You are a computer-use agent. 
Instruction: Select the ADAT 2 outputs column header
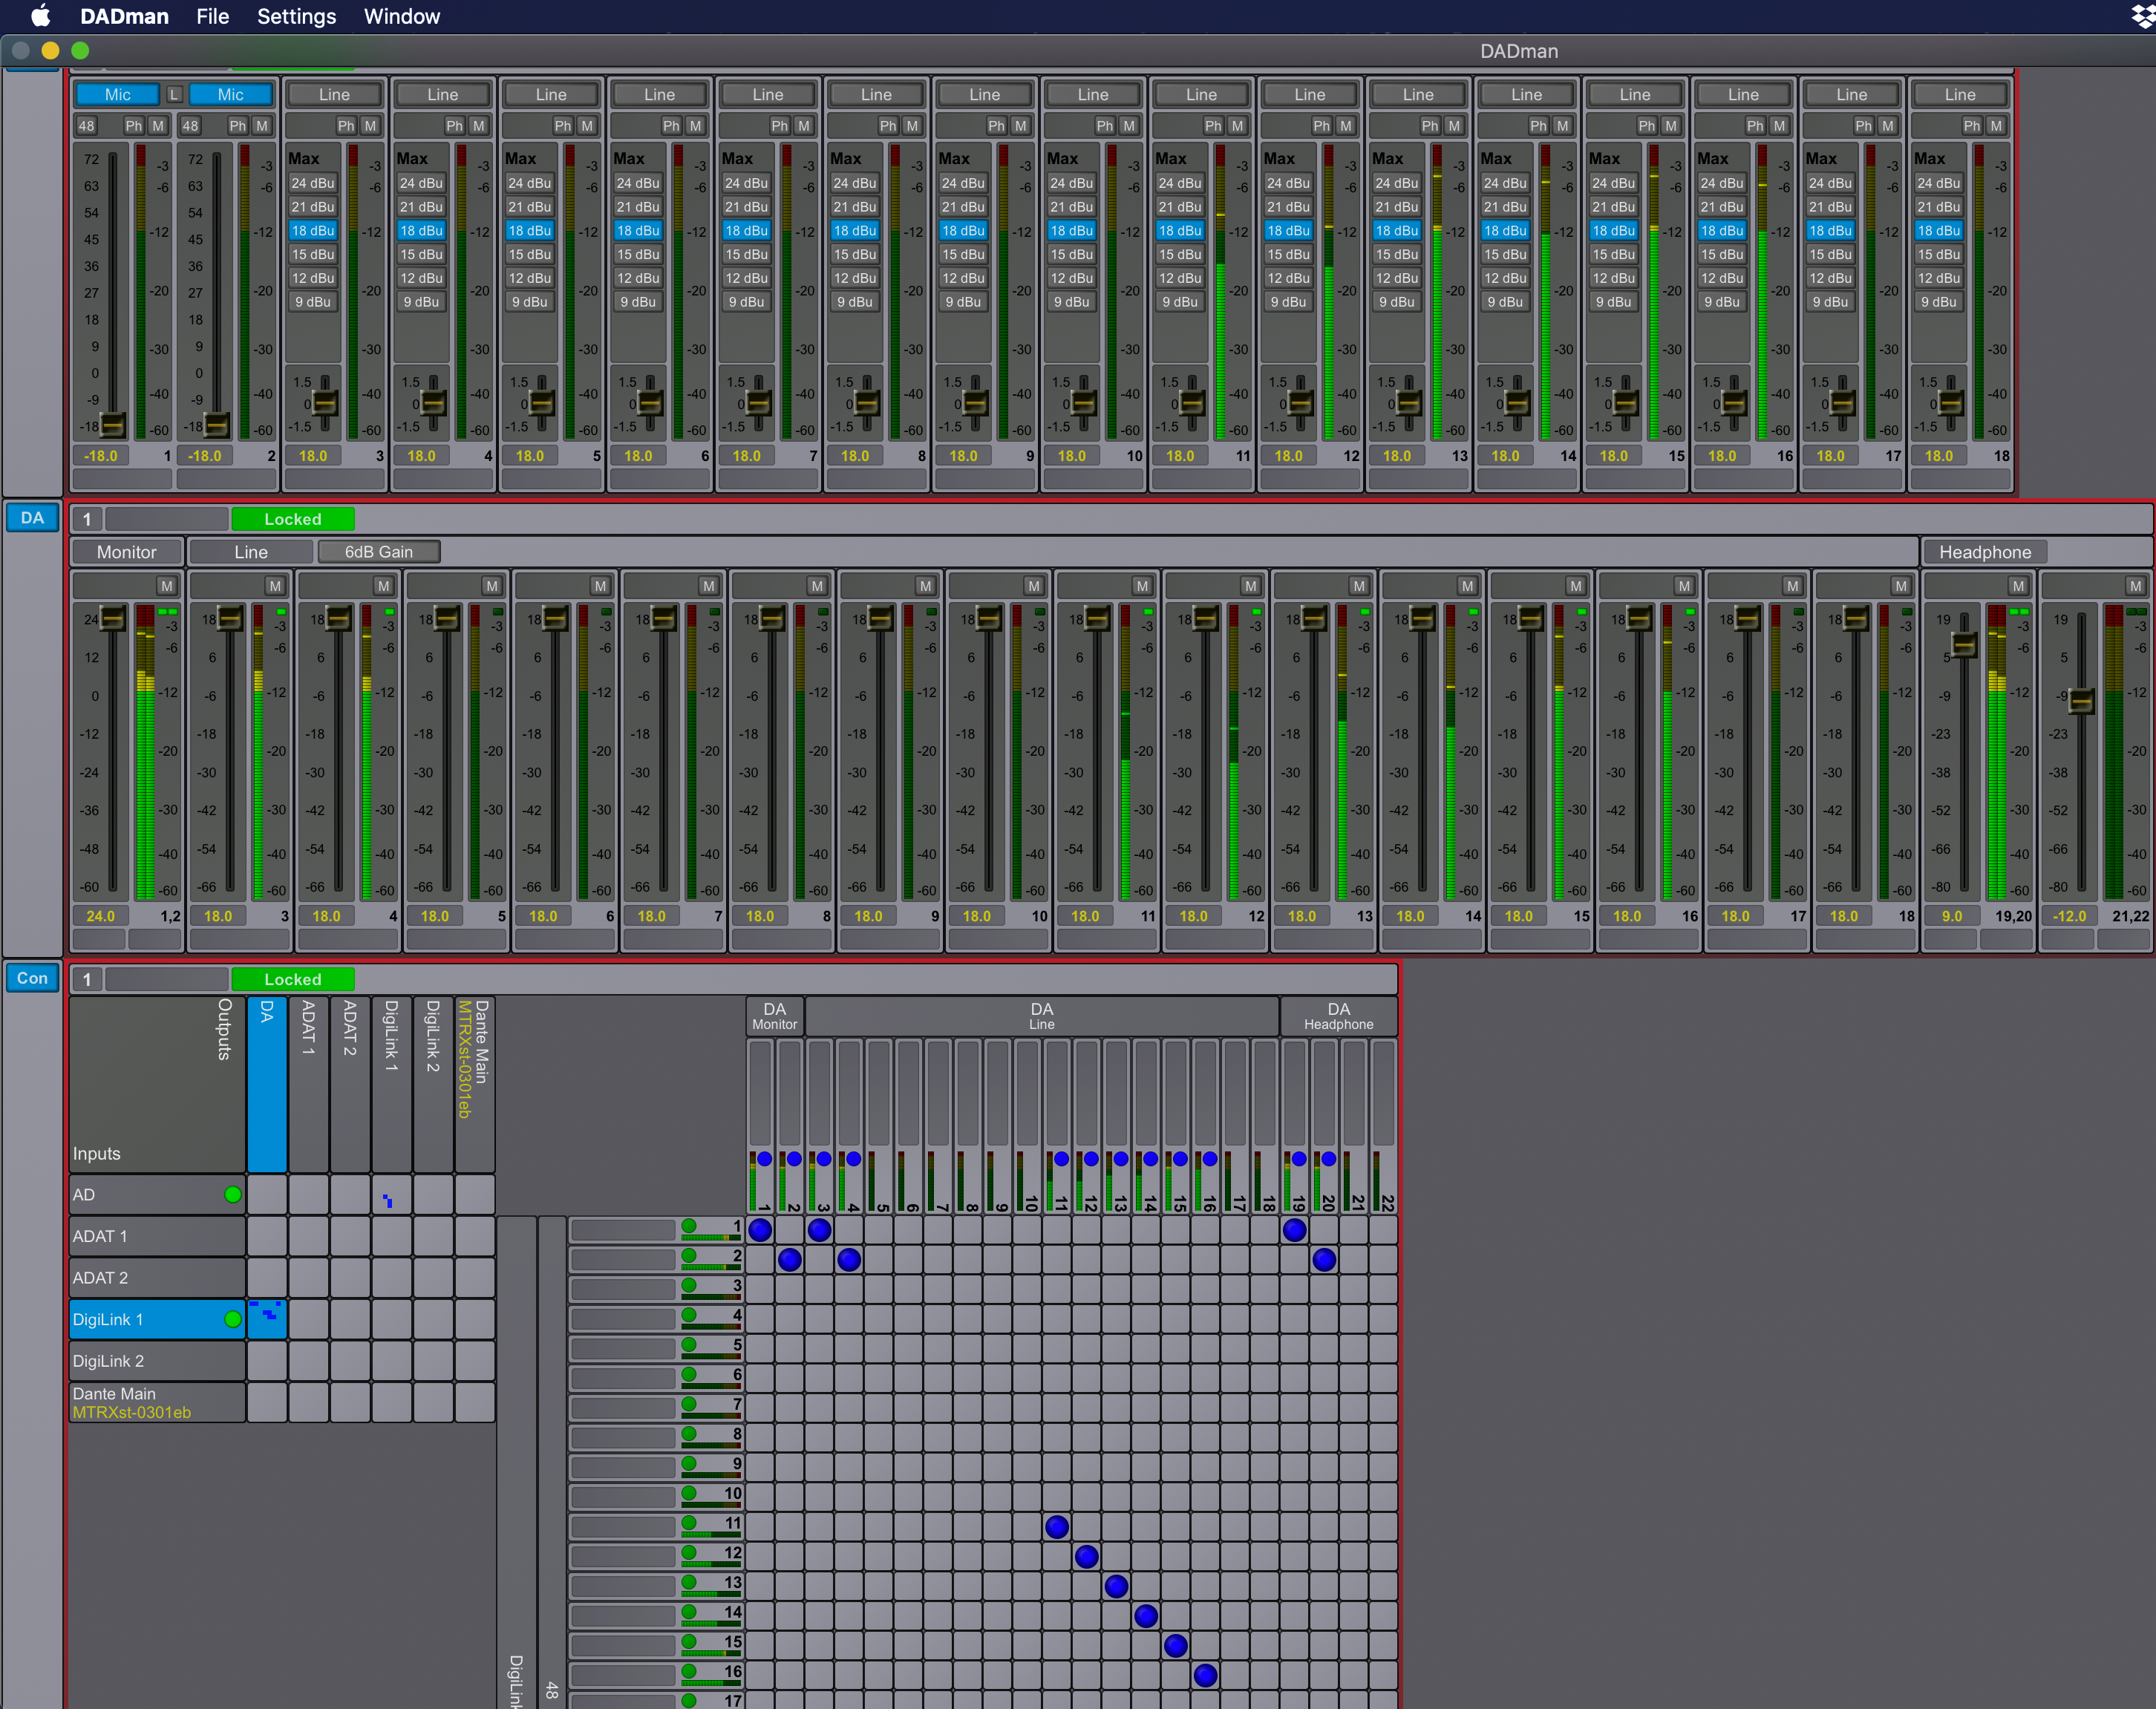pyautogui.click(x=350, y=1084)
